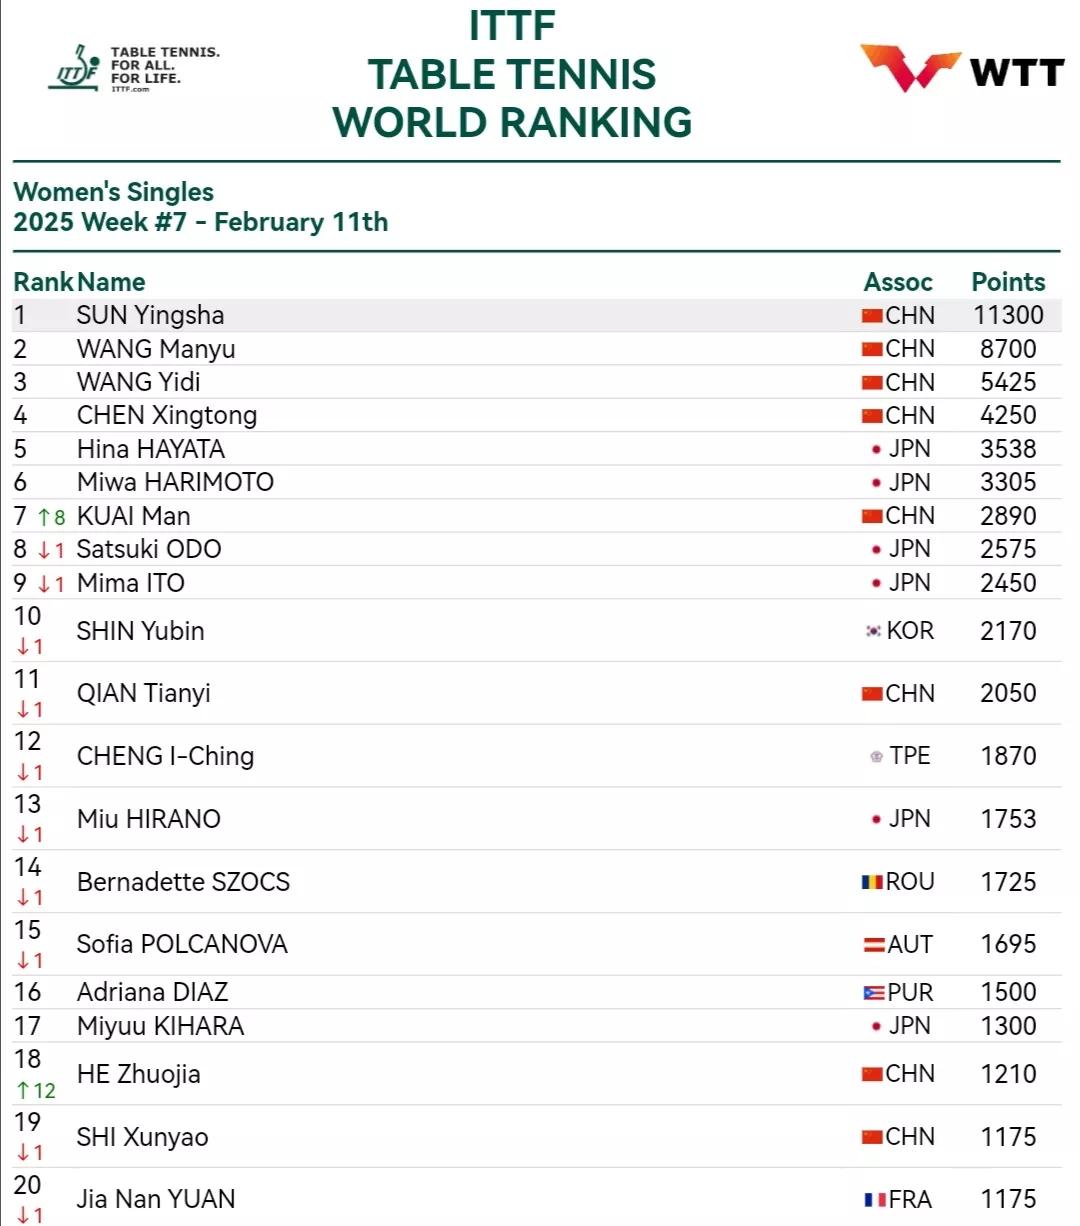The width and height of the screenshot is (1080, 1226).
Task: Click the Austria flag next to Sofia POLCANOVA
Action: [874, 944]
